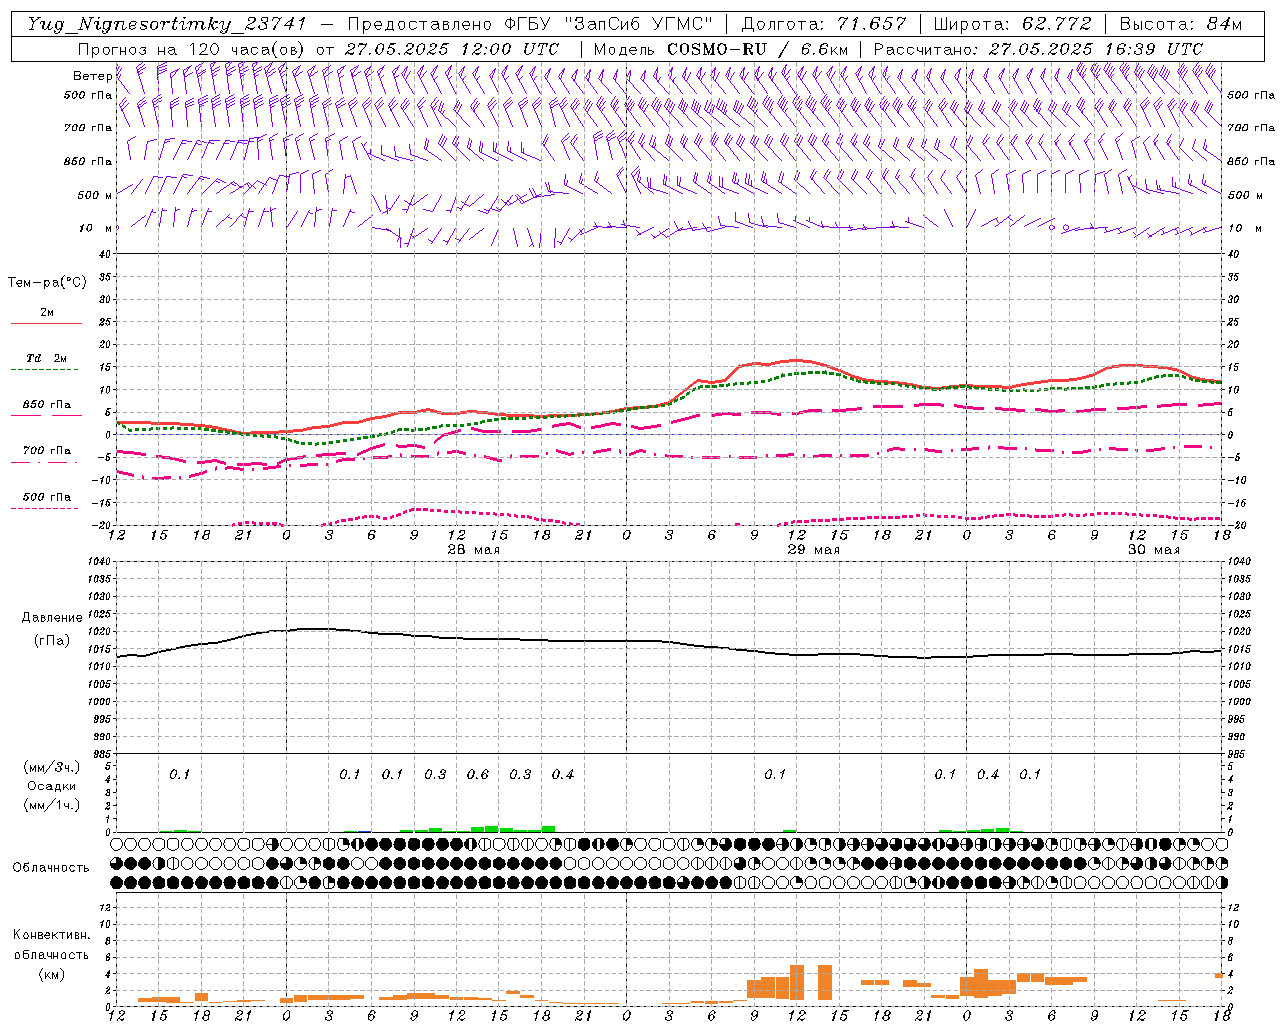Click the Долгота: 71.657 value
Screen dimensions: 1280x1024
tap(824, 24)
